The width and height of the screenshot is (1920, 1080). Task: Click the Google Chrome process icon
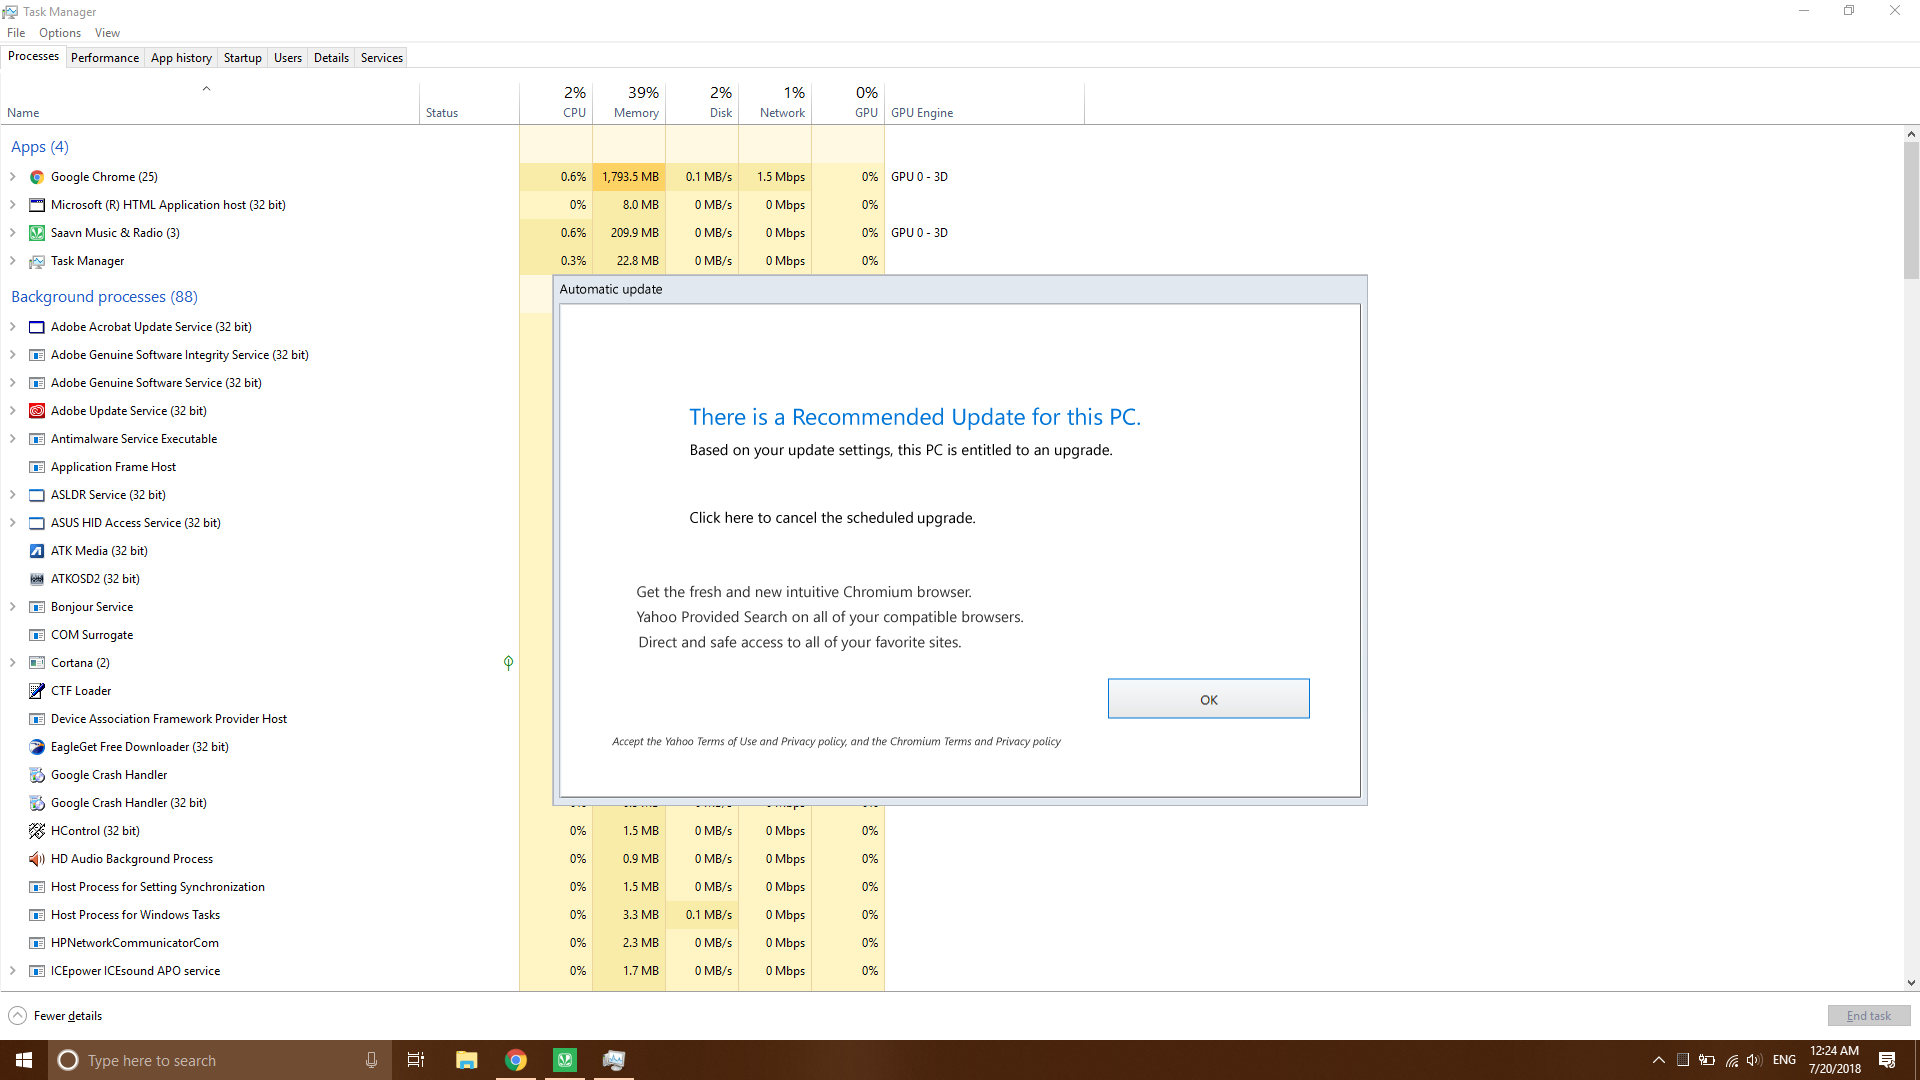point(36,176)
